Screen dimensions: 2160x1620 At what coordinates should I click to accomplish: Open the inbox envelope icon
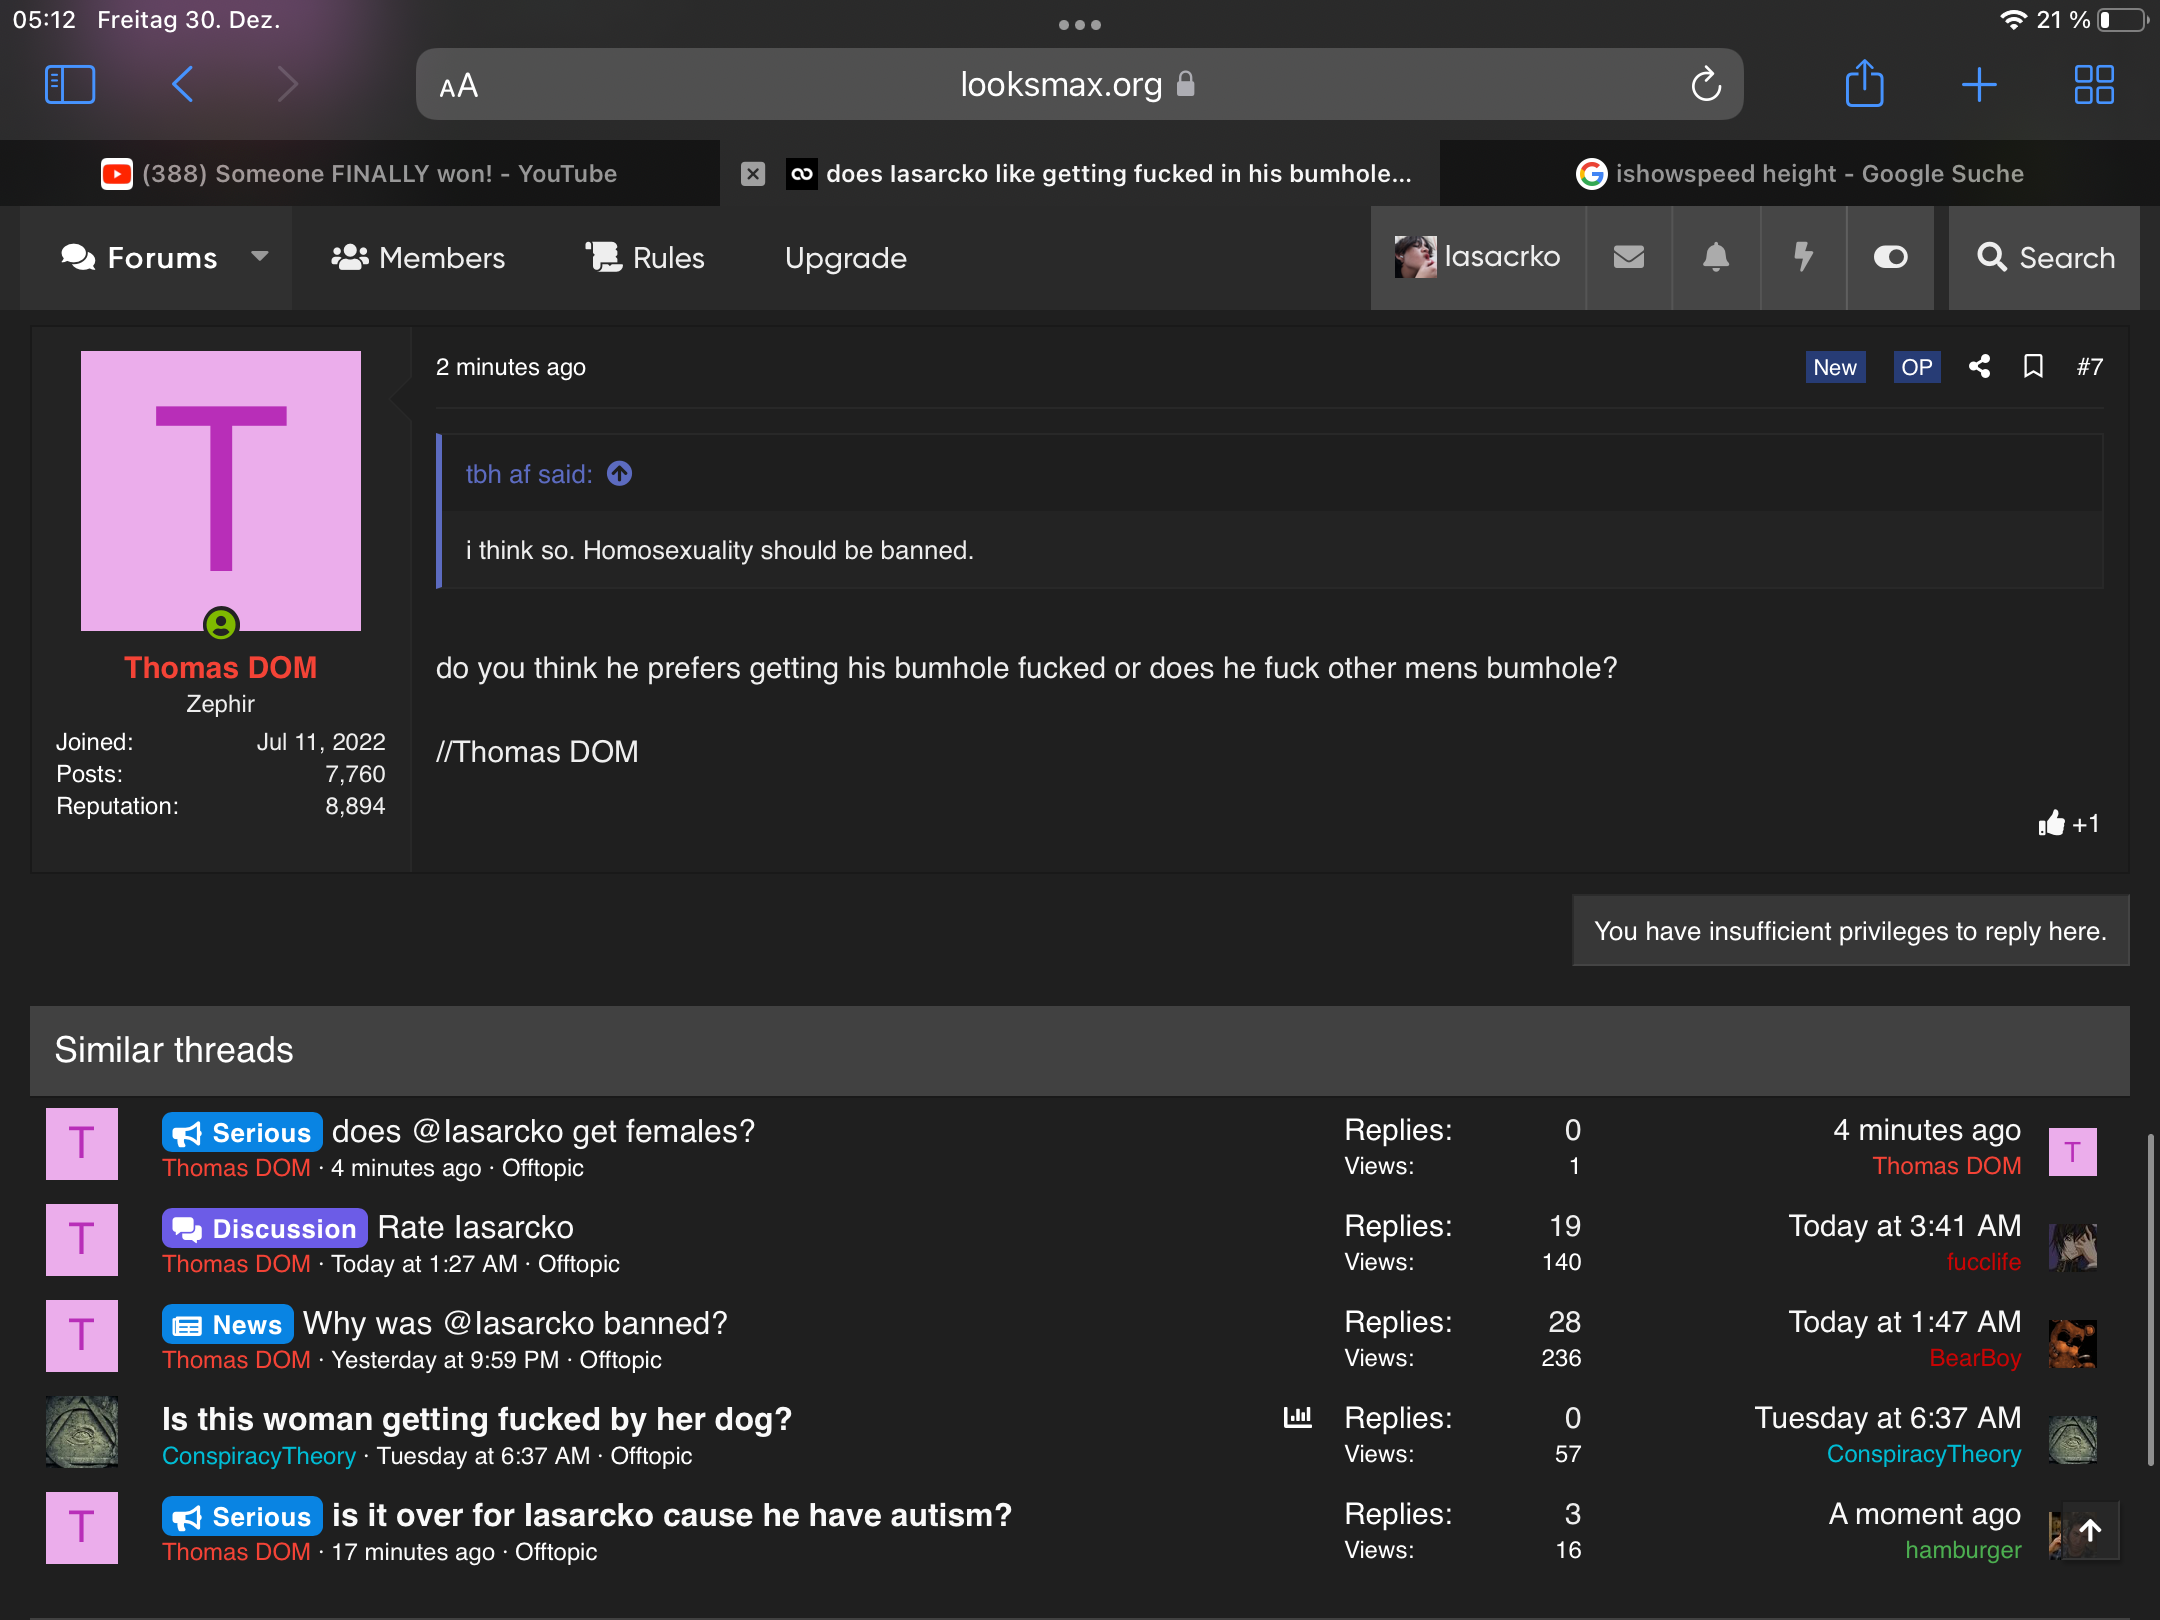click(x=1629, y=257)
